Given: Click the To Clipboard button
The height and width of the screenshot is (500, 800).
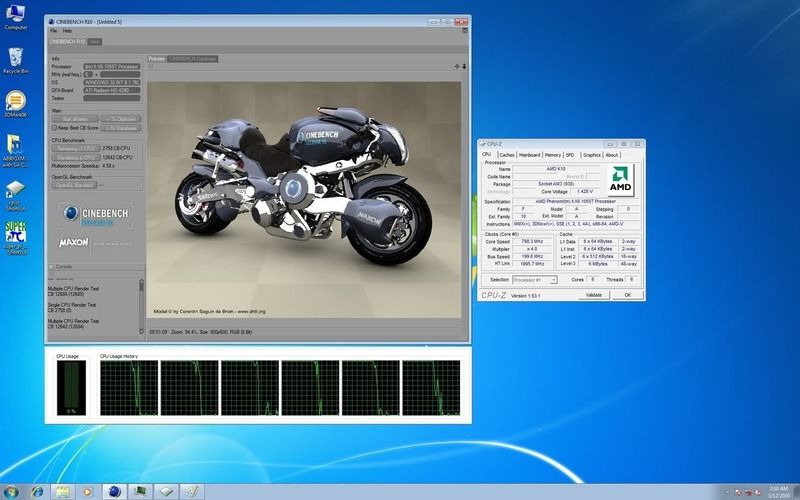Looking at the screenshot, I should [x=121, y=119].
